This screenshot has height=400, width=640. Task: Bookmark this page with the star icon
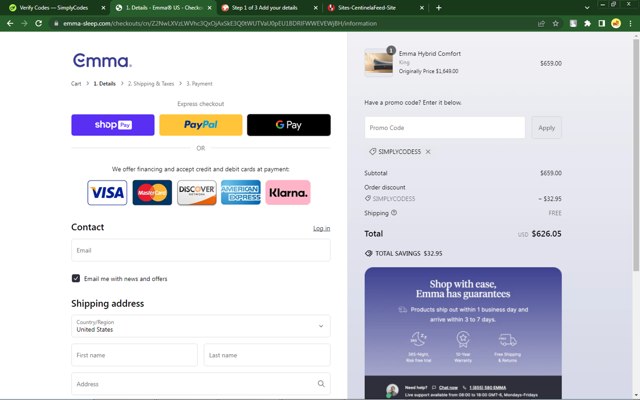point(556,24)
